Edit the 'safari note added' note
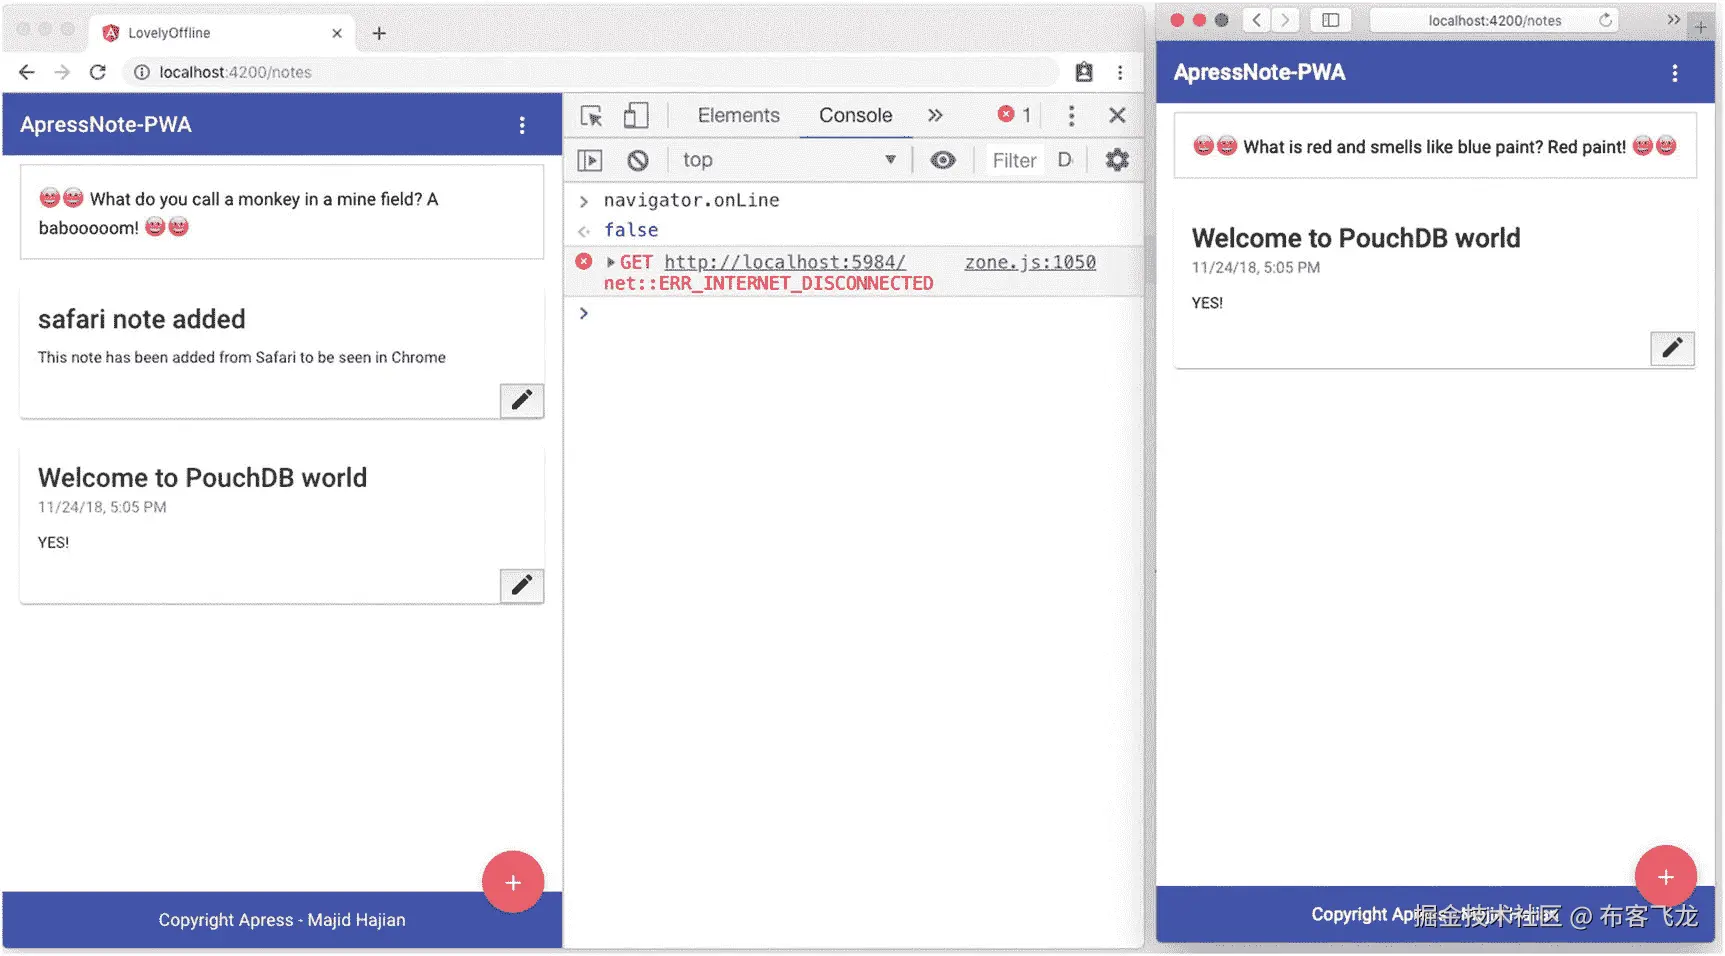The height and width of the screenshot is (956, 1725). (522, 400)
